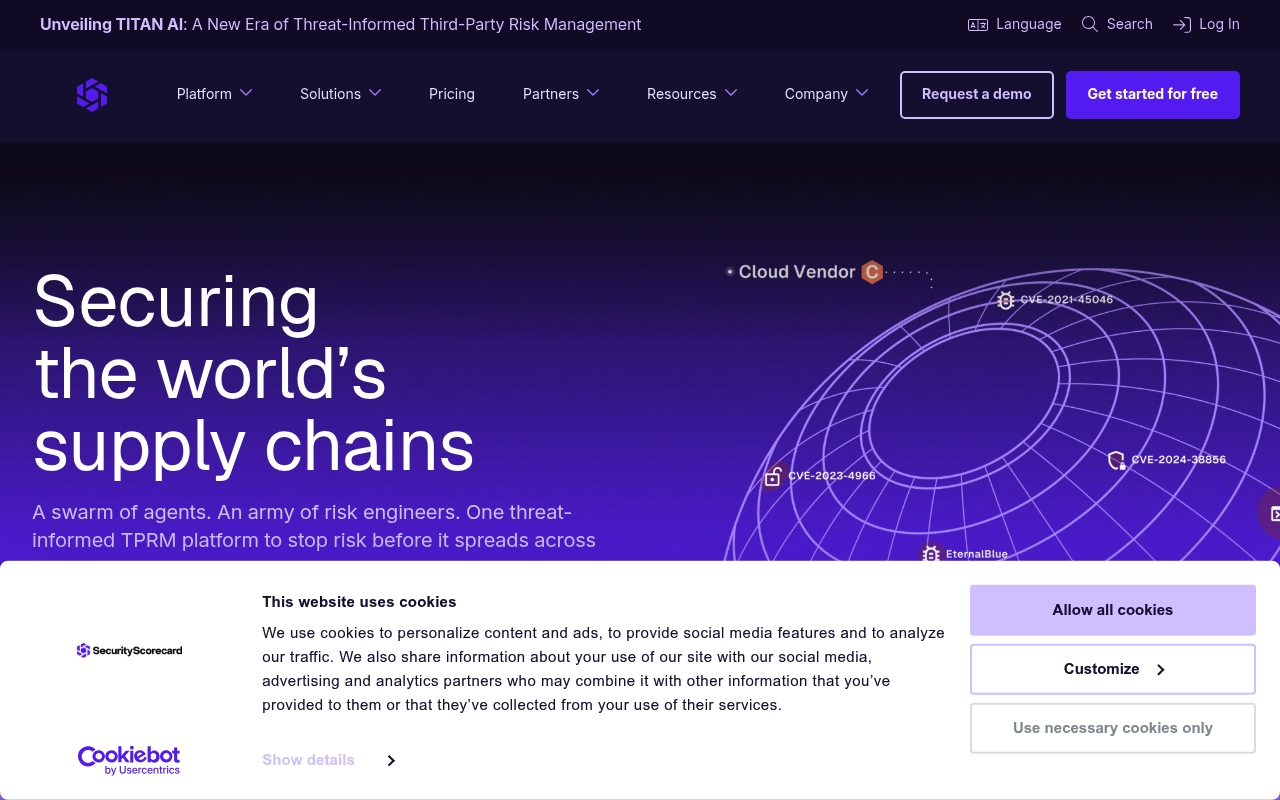Click the CVE-2021-45046 bug icon
This screenshot has height=800, width=1280.
pyautogui.click(x=1006, y=300)
